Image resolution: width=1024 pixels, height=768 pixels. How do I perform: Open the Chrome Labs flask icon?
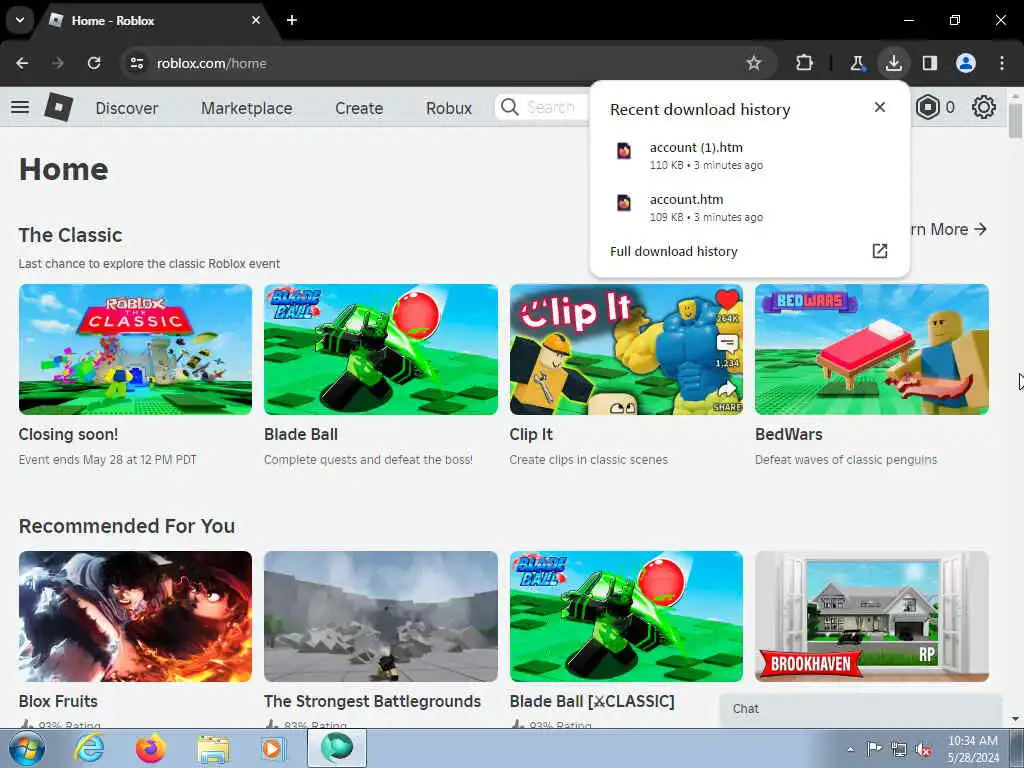pyautogui.click(x=857, y=63)
